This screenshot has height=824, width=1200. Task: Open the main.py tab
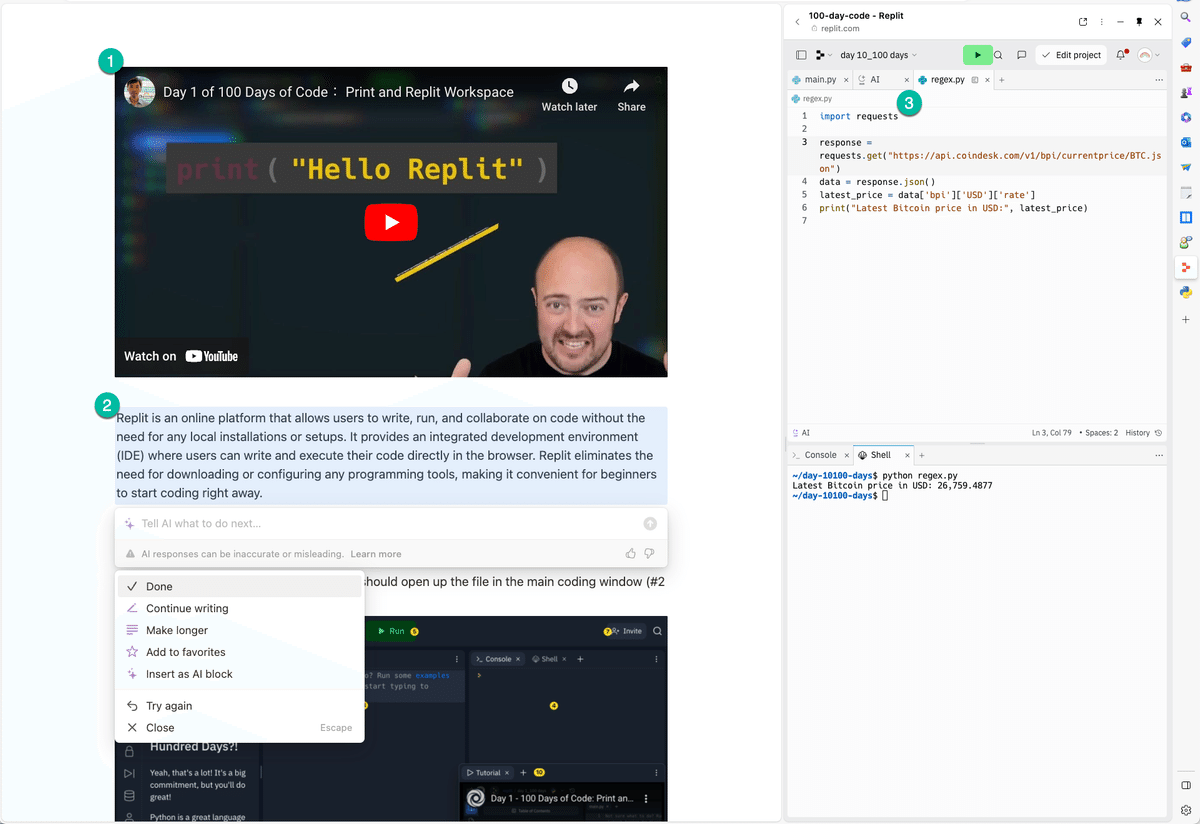coord(820,79)
